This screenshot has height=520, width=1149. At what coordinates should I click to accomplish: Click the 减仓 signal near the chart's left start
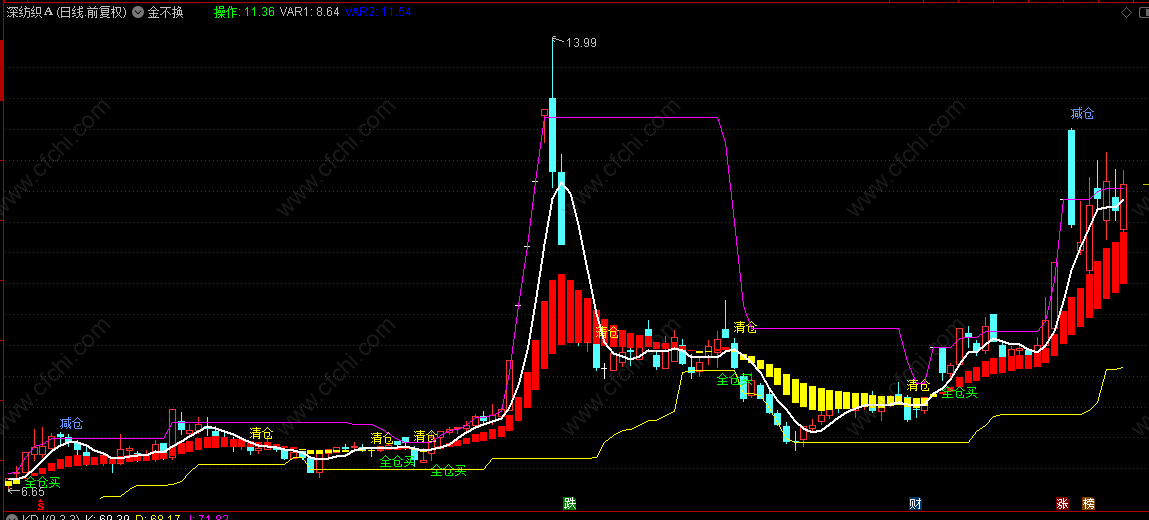pos(72,423)
